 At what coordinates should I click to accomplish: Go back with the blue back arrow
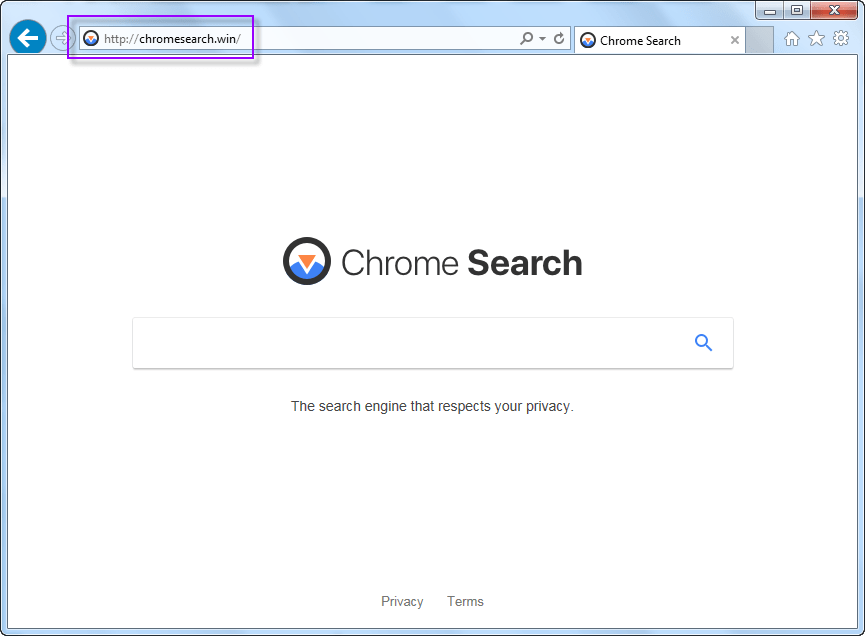coord(28,38)
